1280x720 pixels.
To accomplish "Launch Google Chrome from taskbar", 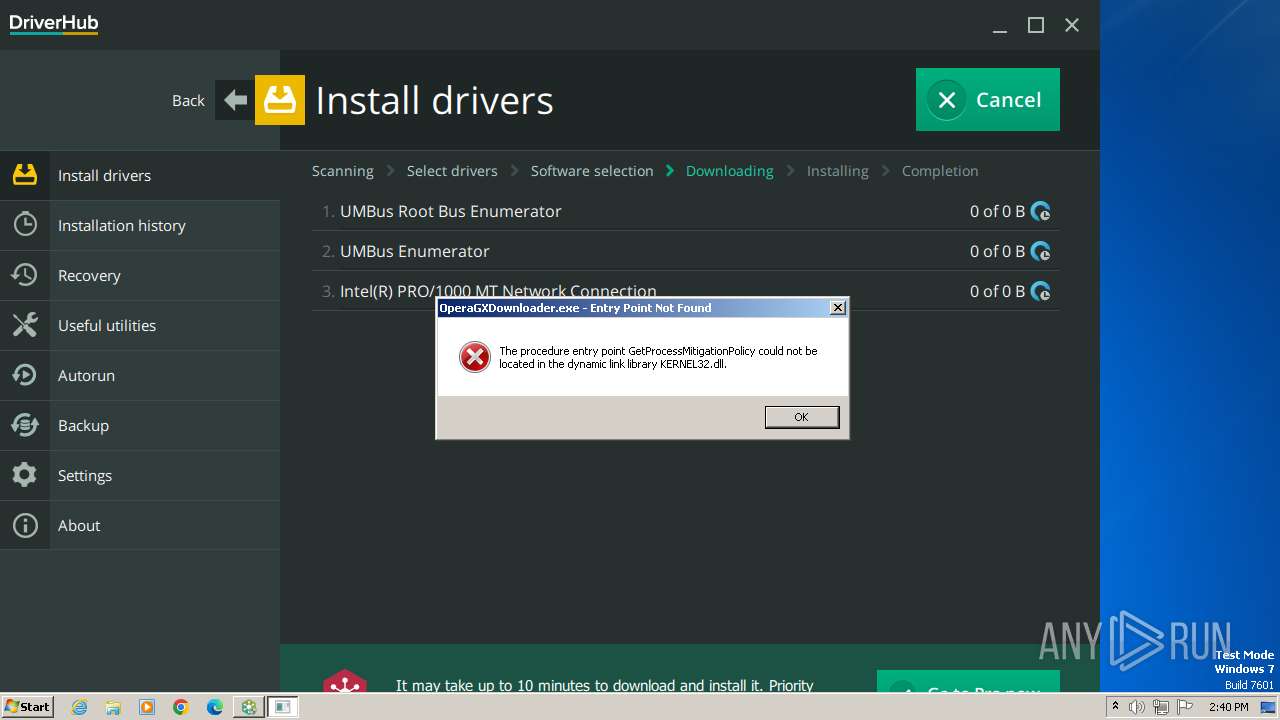I will tap(181, 707).
